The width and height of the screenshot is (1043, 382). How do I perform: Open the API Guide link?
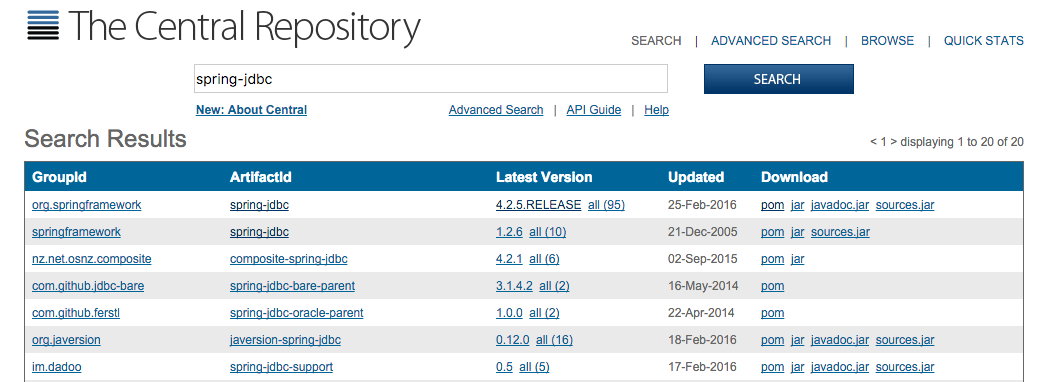(x=593, y=110)
